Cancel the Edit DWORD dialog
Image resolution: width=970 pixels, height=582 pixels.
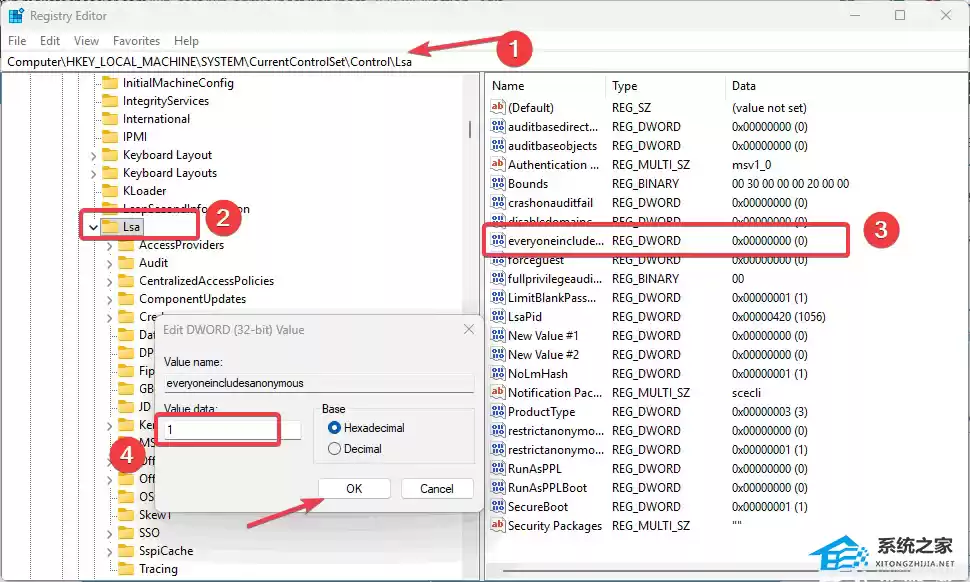437,489
